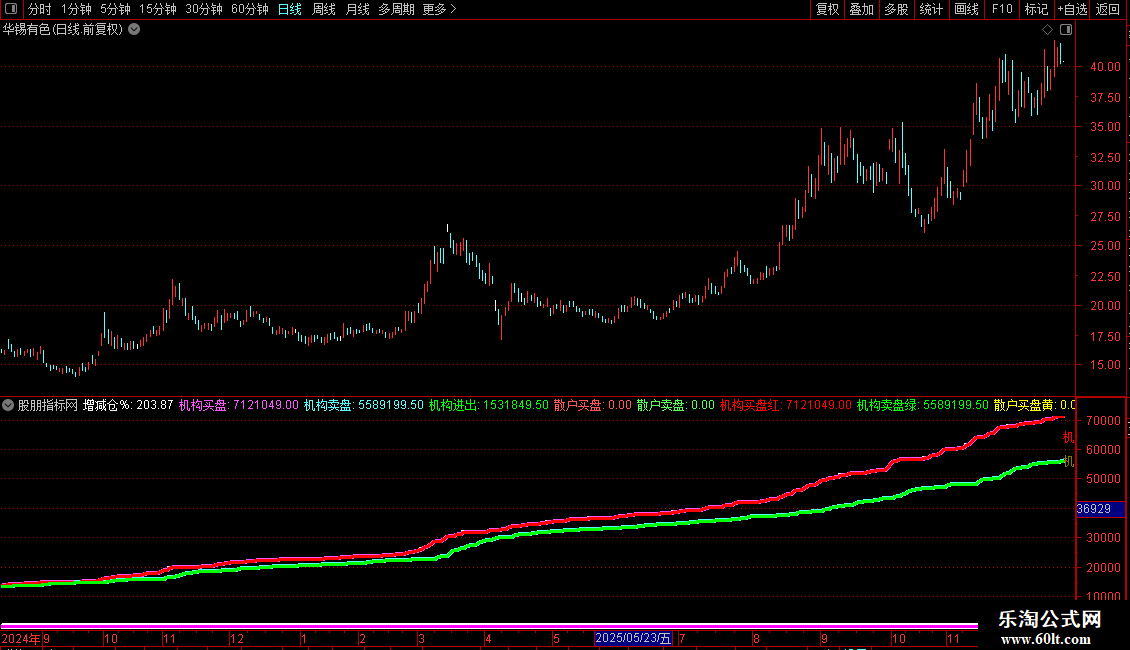Select the 60分钟 period tab
This screenshot has width=1130, height=650.
tap(249, 9)
